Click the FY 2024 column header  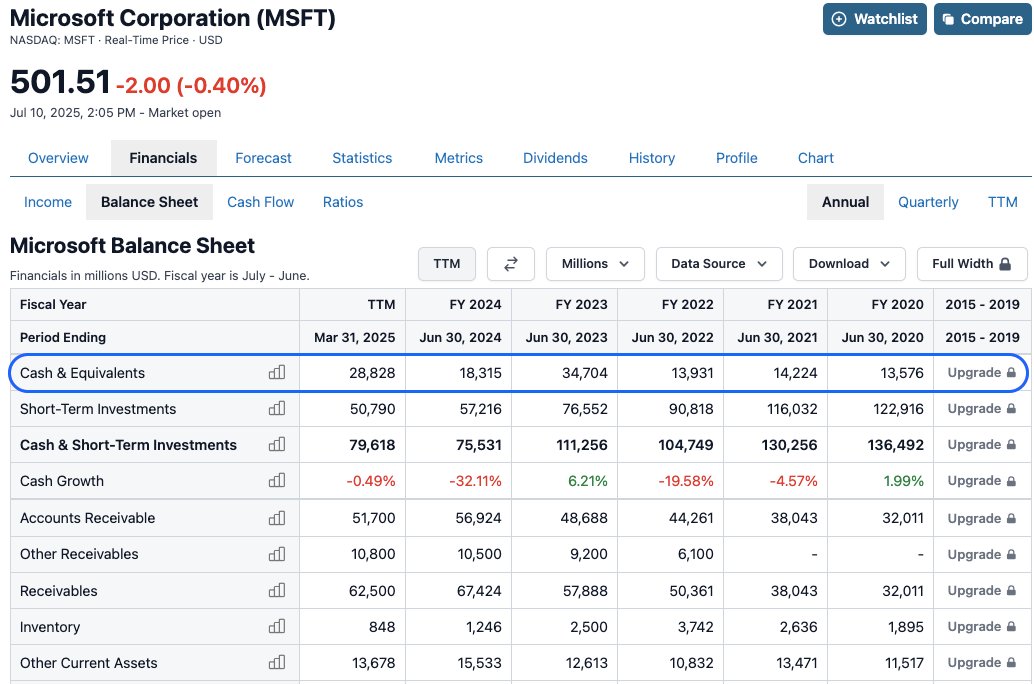point(475,304)
